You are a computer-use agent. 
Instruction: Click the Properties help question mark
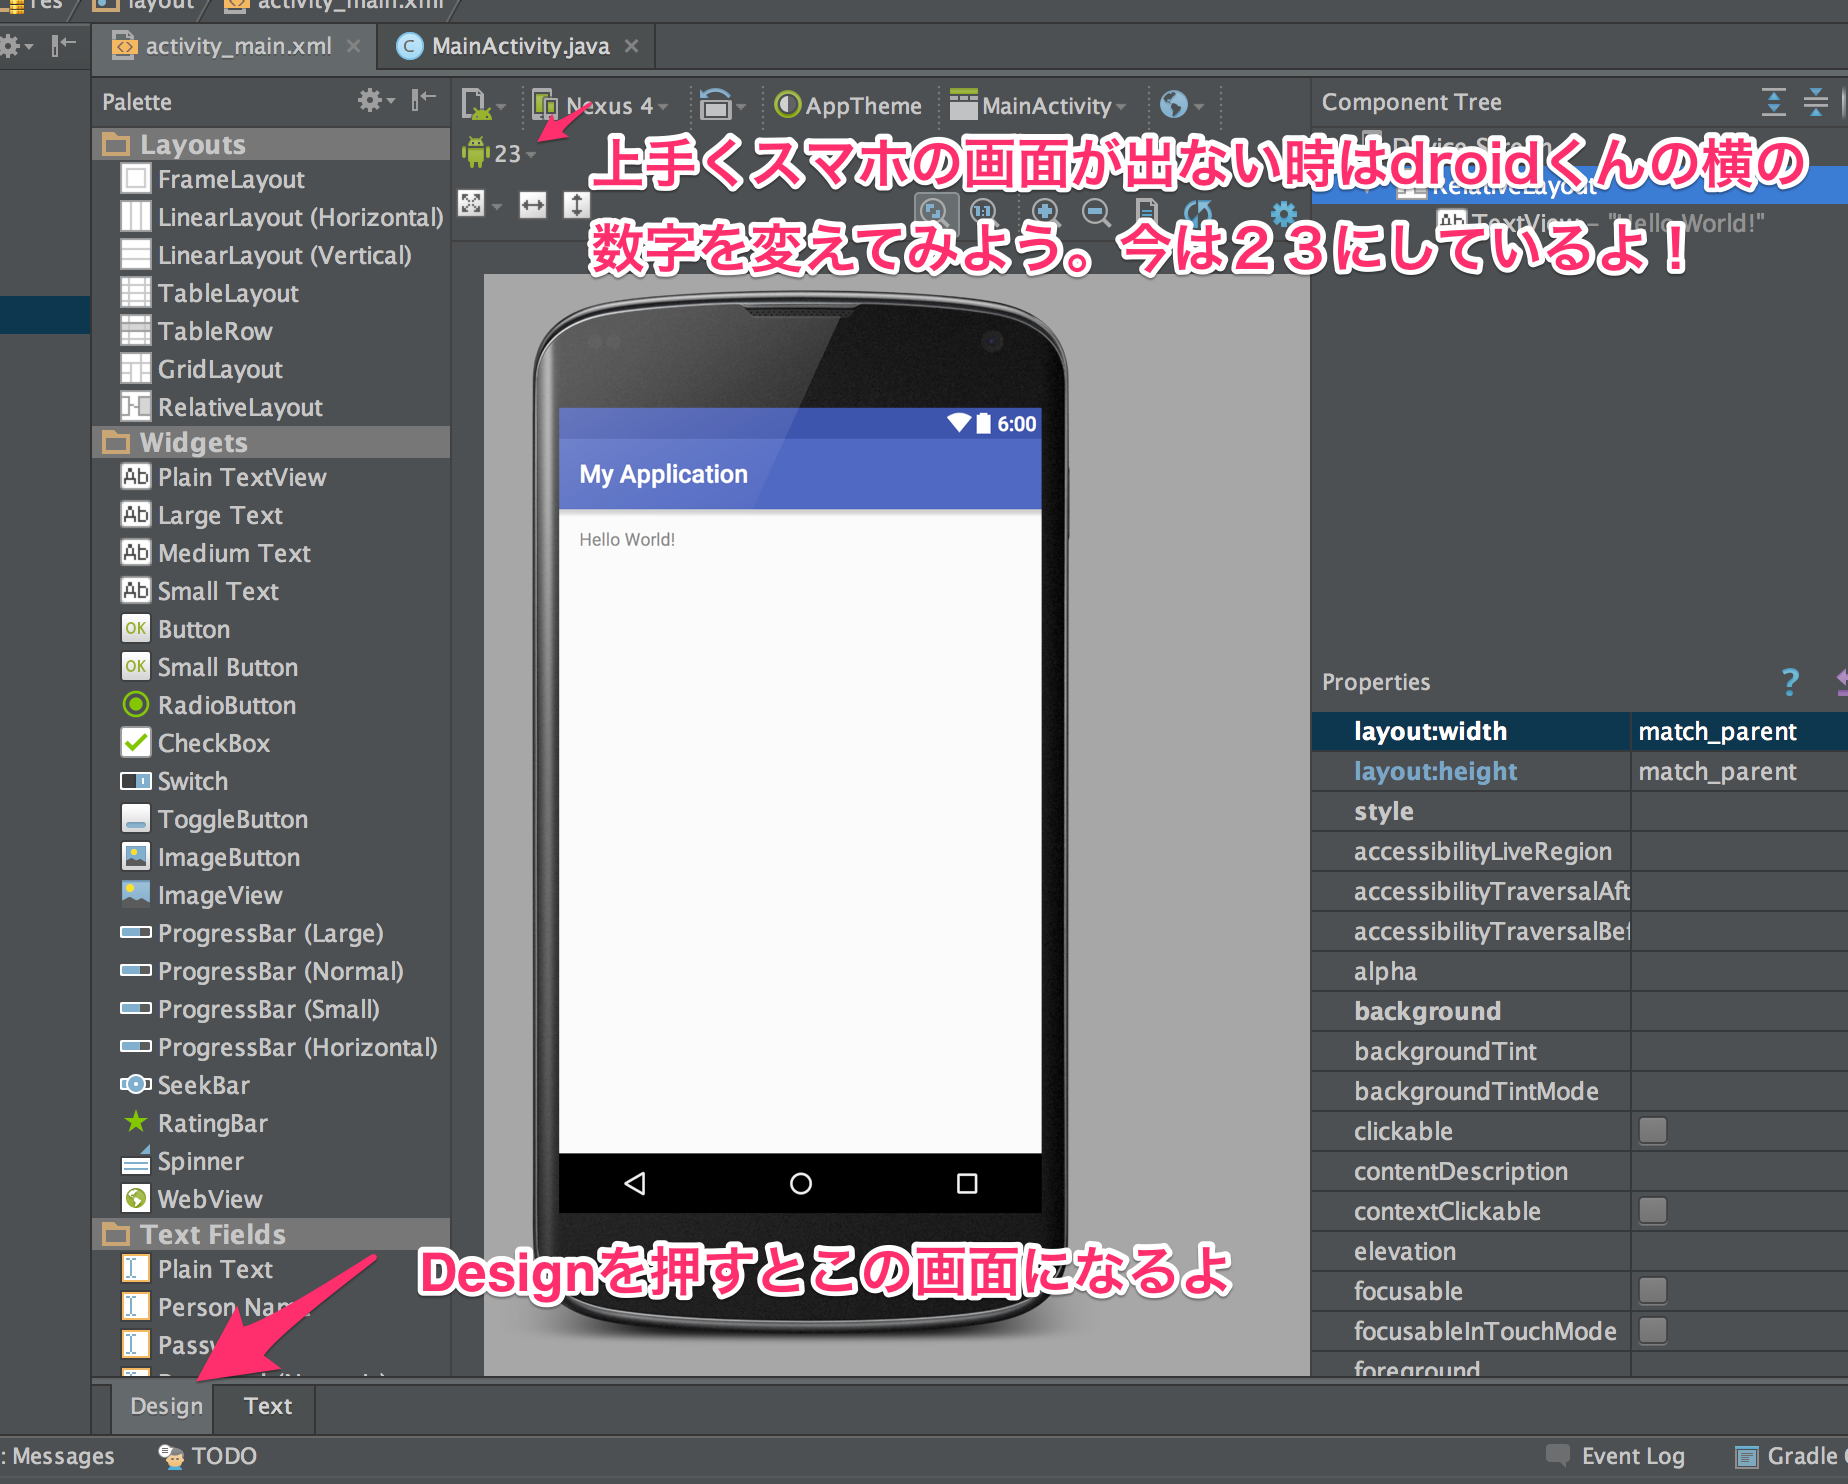coord(1790,682)
